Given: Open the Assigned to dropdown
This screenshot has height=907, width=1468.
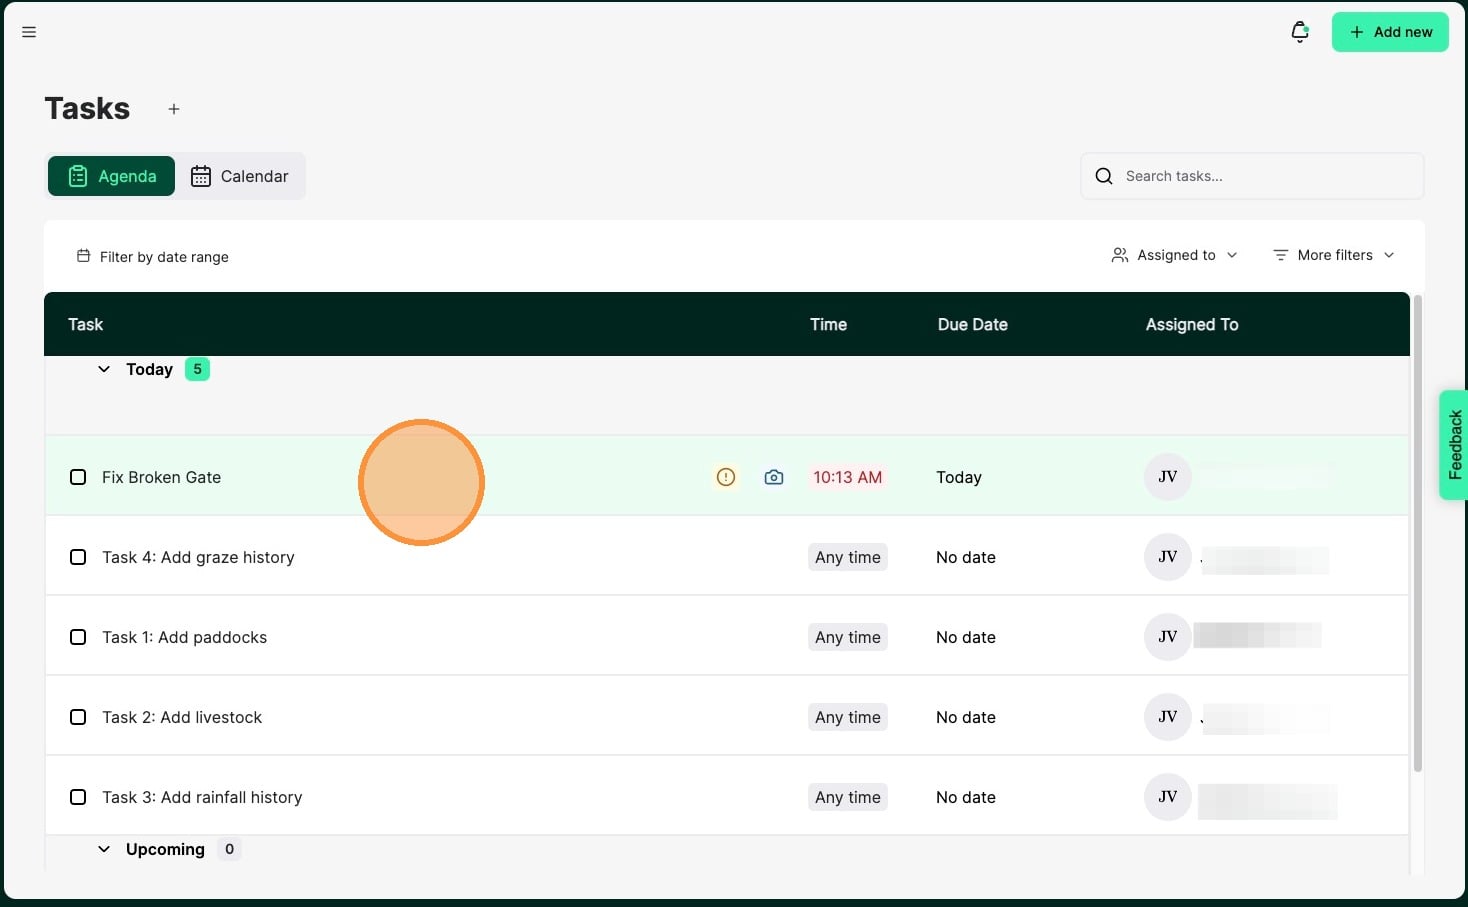Looking at the screenshot, I should pos(1175,255).
